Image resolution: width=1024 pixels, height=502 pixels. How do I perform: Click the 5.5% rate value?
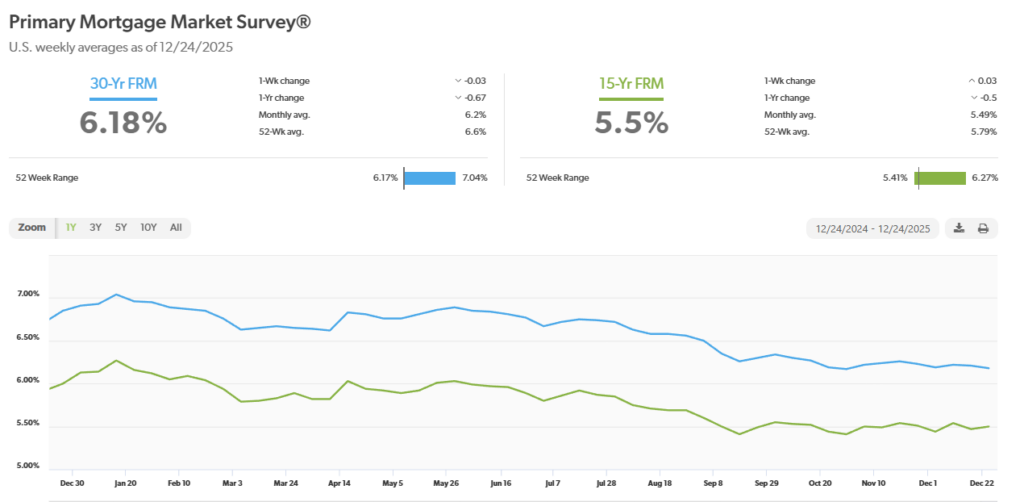[633, 122]
